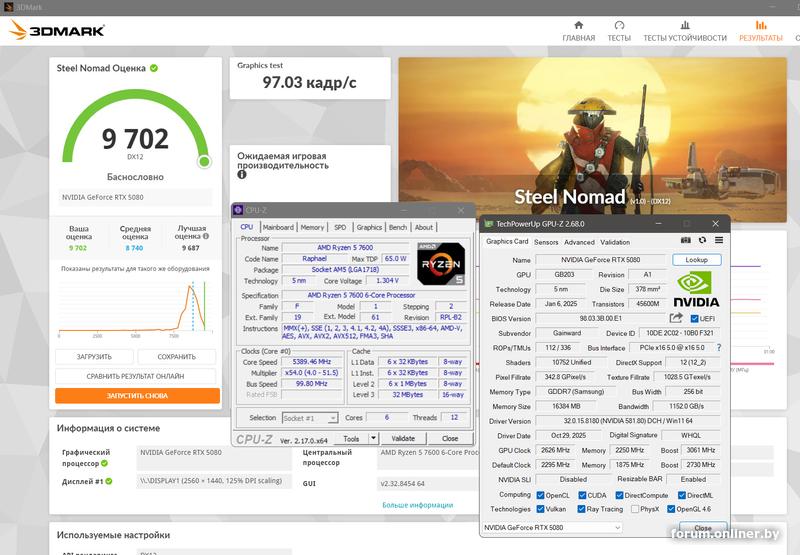Select the CPU-Z CPU tab
This screenshot has height=555, width=800.
point(247,226)
